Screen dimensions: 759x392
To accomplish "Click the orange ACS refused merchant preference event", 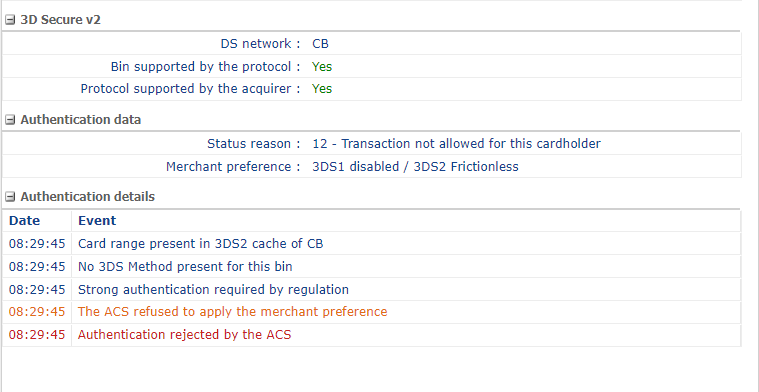I will pyautogui.click(x=232, y=312).
